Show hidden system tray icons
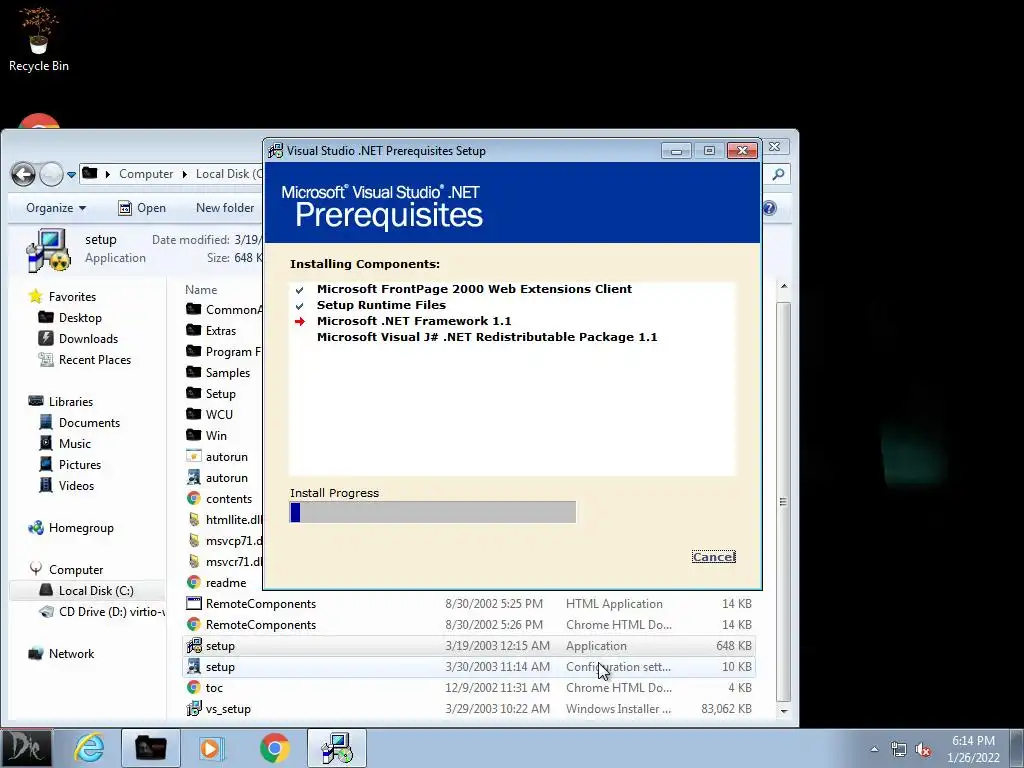Viewport: 1024px width, 768px height. tap(874, 749)
